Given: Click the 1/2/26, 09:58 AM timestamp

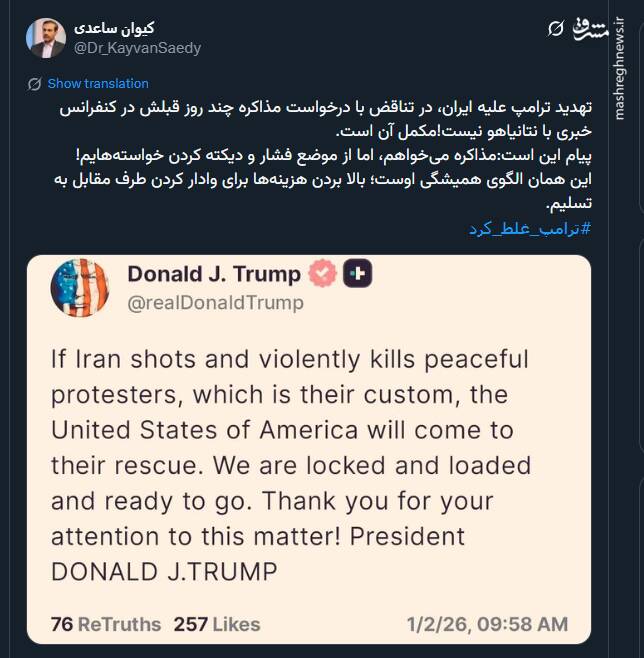Looking at the screenshot, I should [x=487, y=624].
